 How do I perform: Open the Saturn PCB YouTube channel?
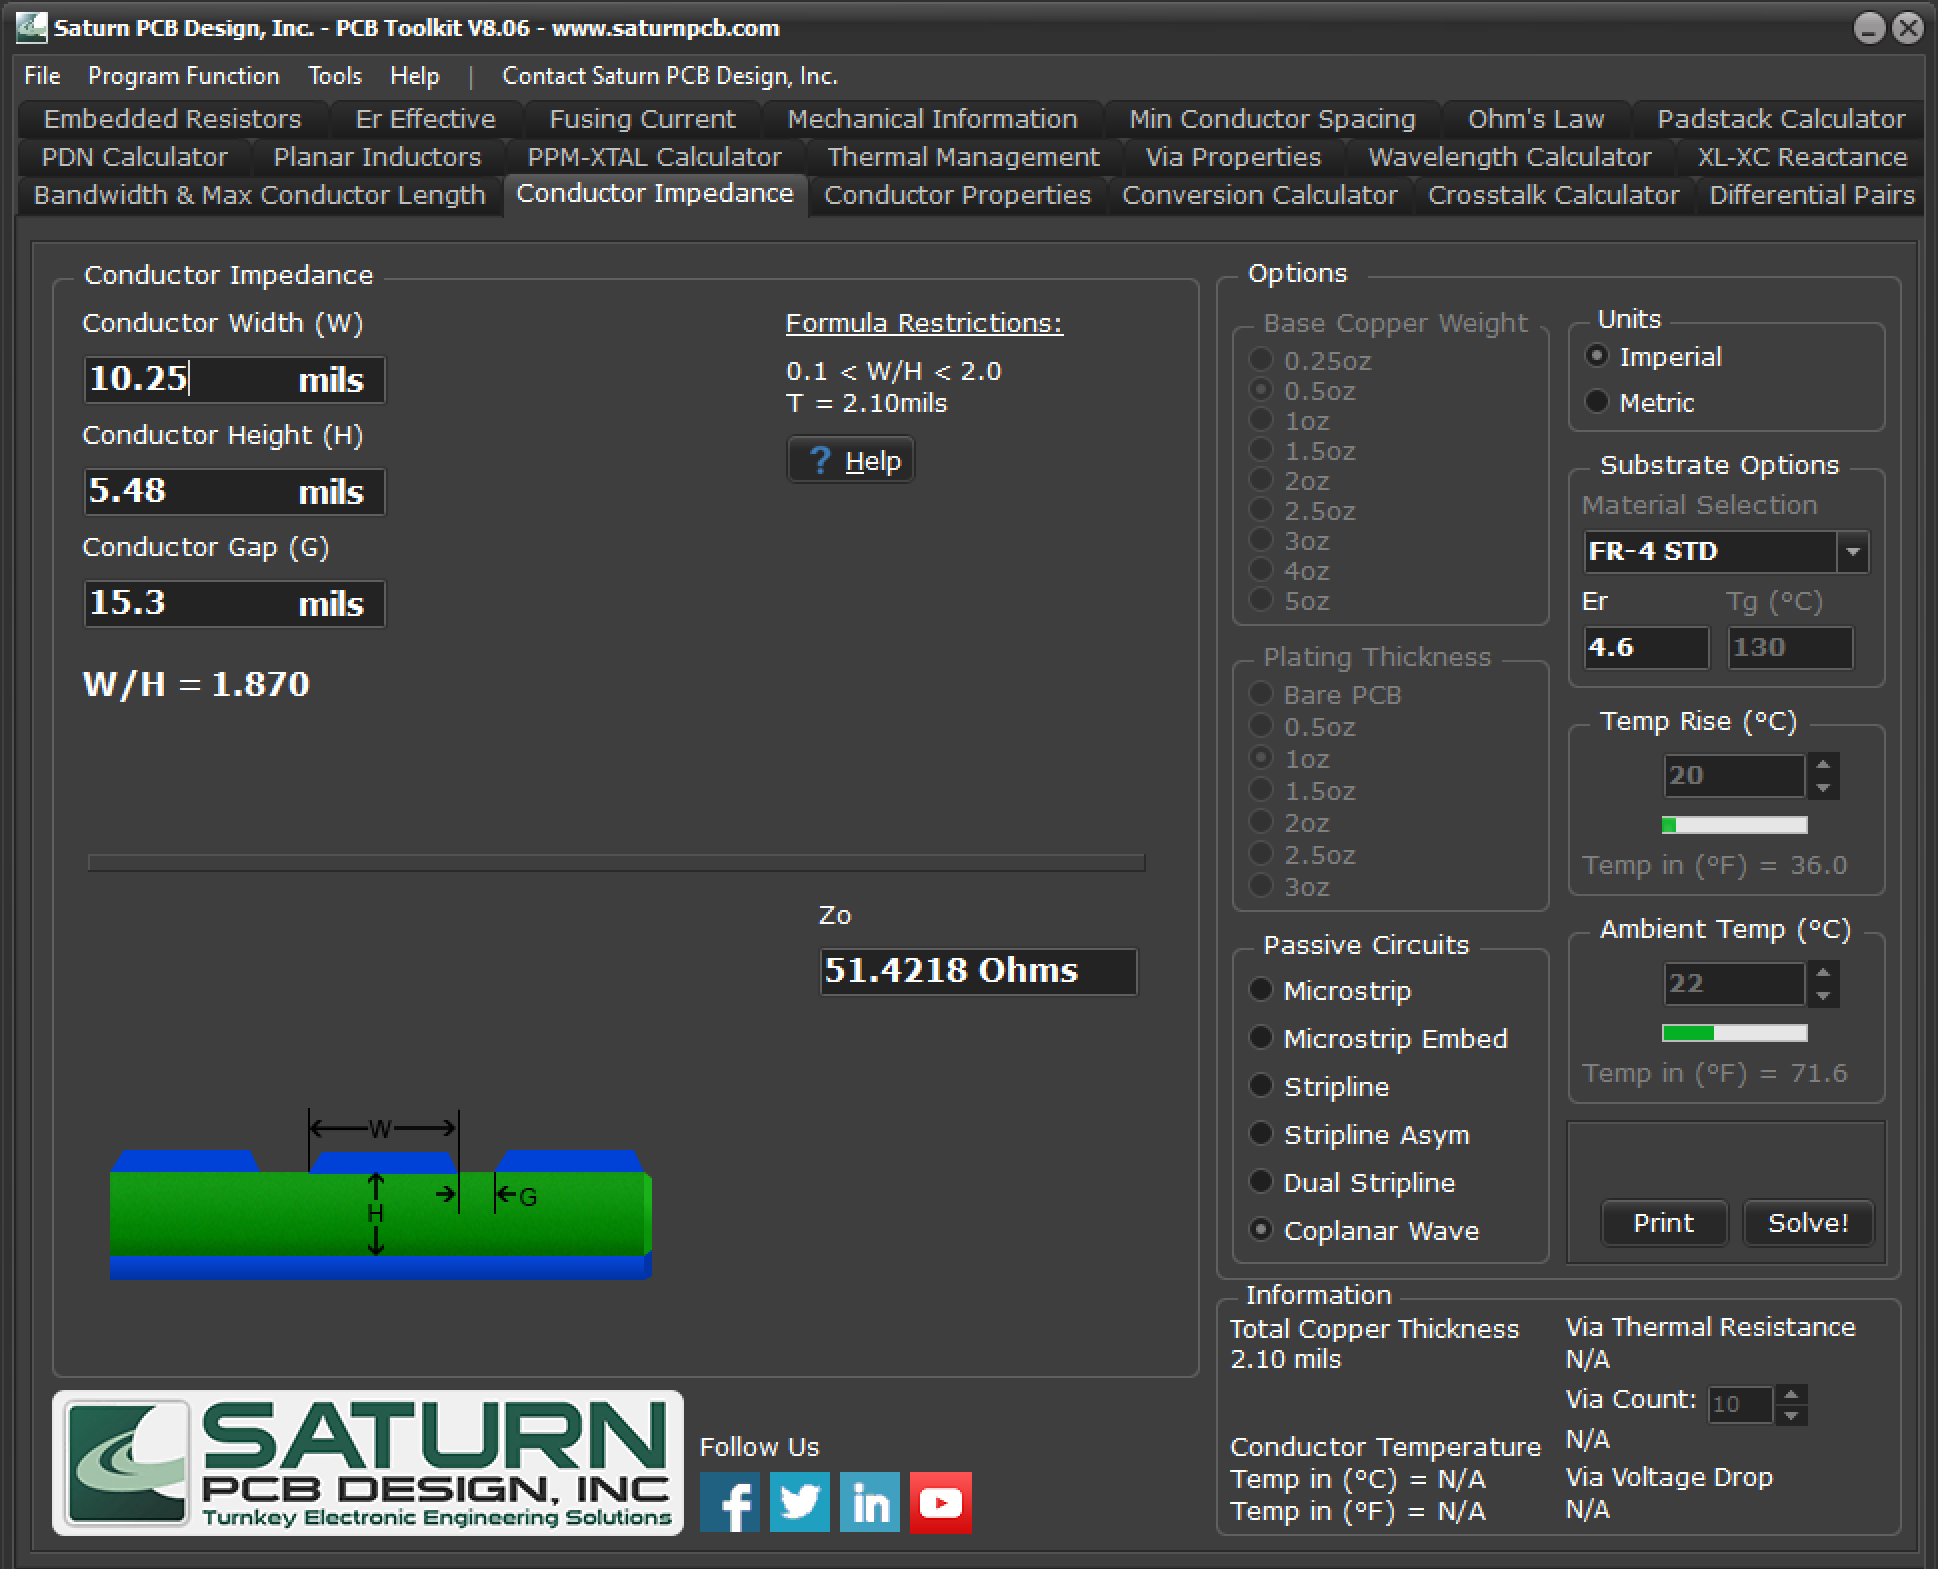click(939, 1501)
